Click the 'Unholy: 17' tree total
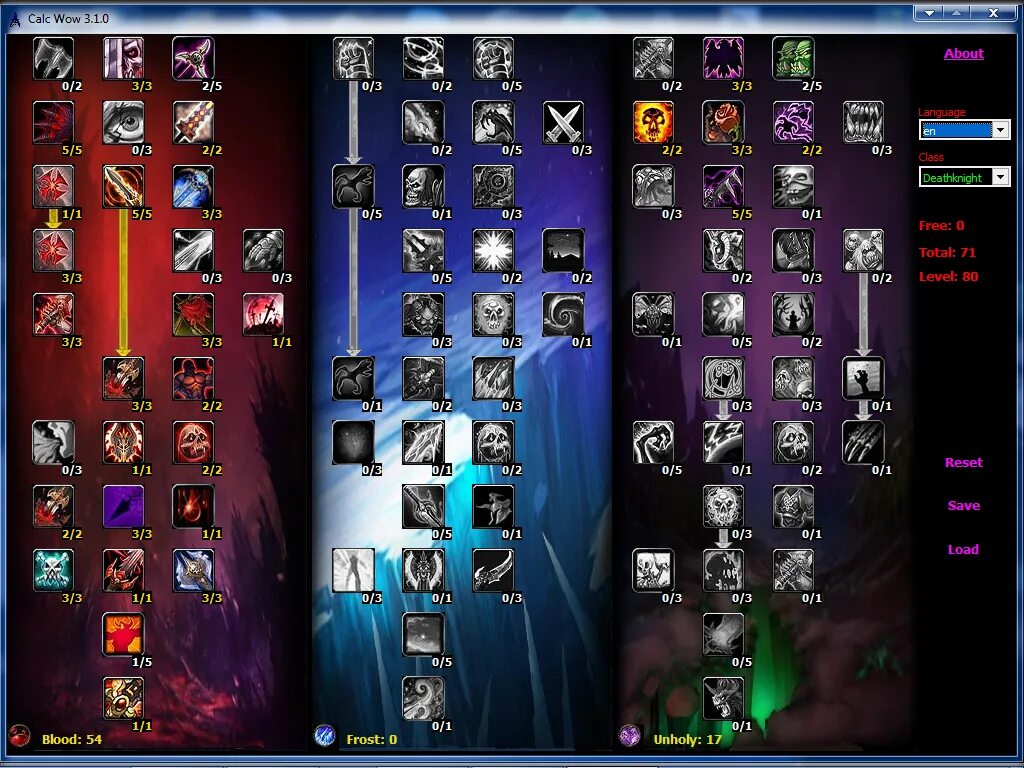The height and width of the screenshot is (768, 1024). (687, 739)
